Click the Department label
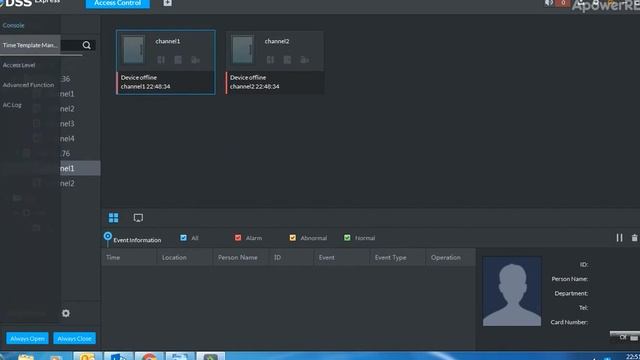This screenshot has height=360, width=640. click(571, 293)
